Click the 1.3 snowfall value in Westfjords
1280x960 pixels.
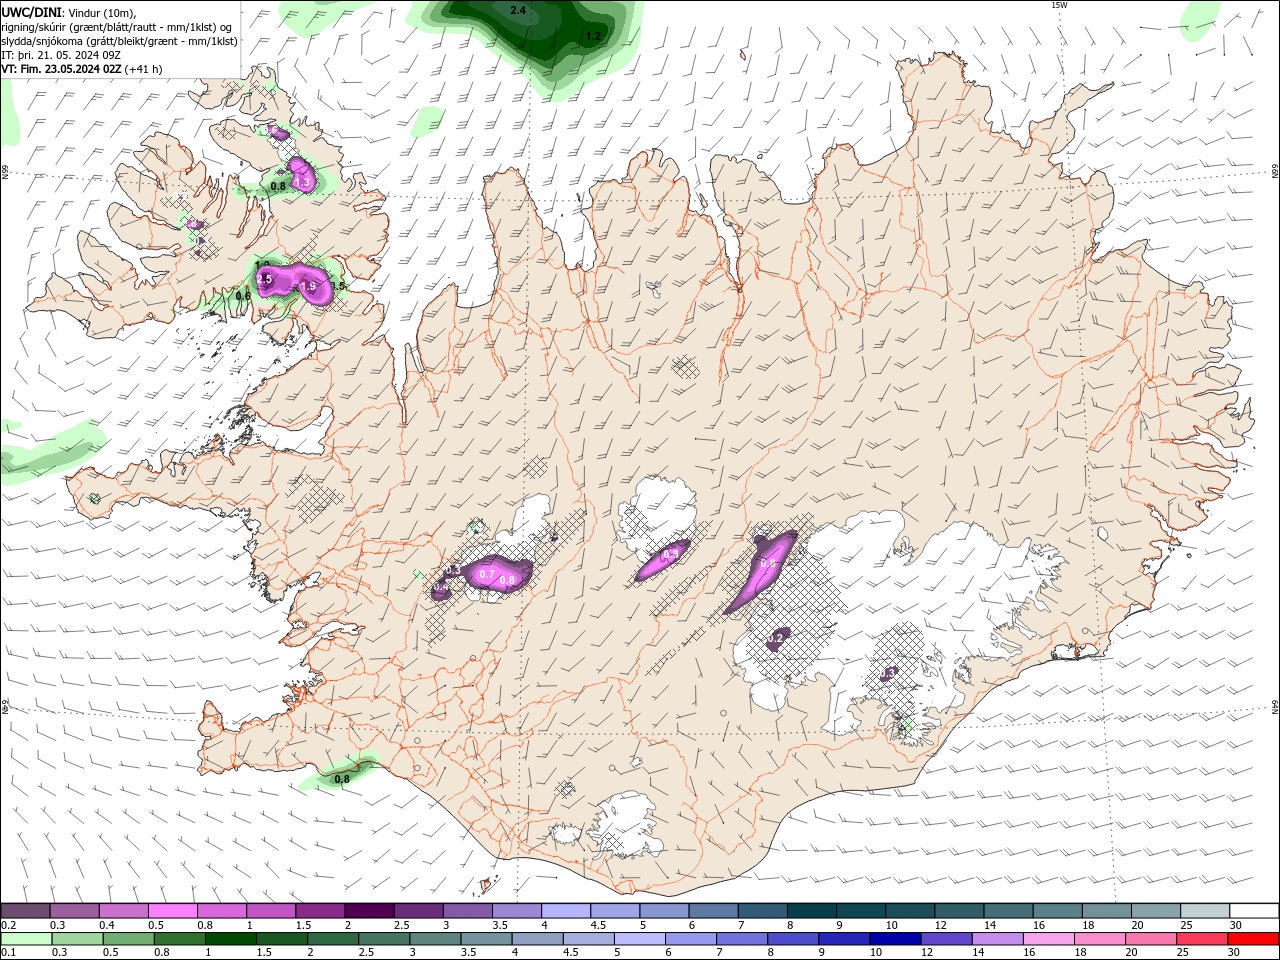click(x=304, y=182)
